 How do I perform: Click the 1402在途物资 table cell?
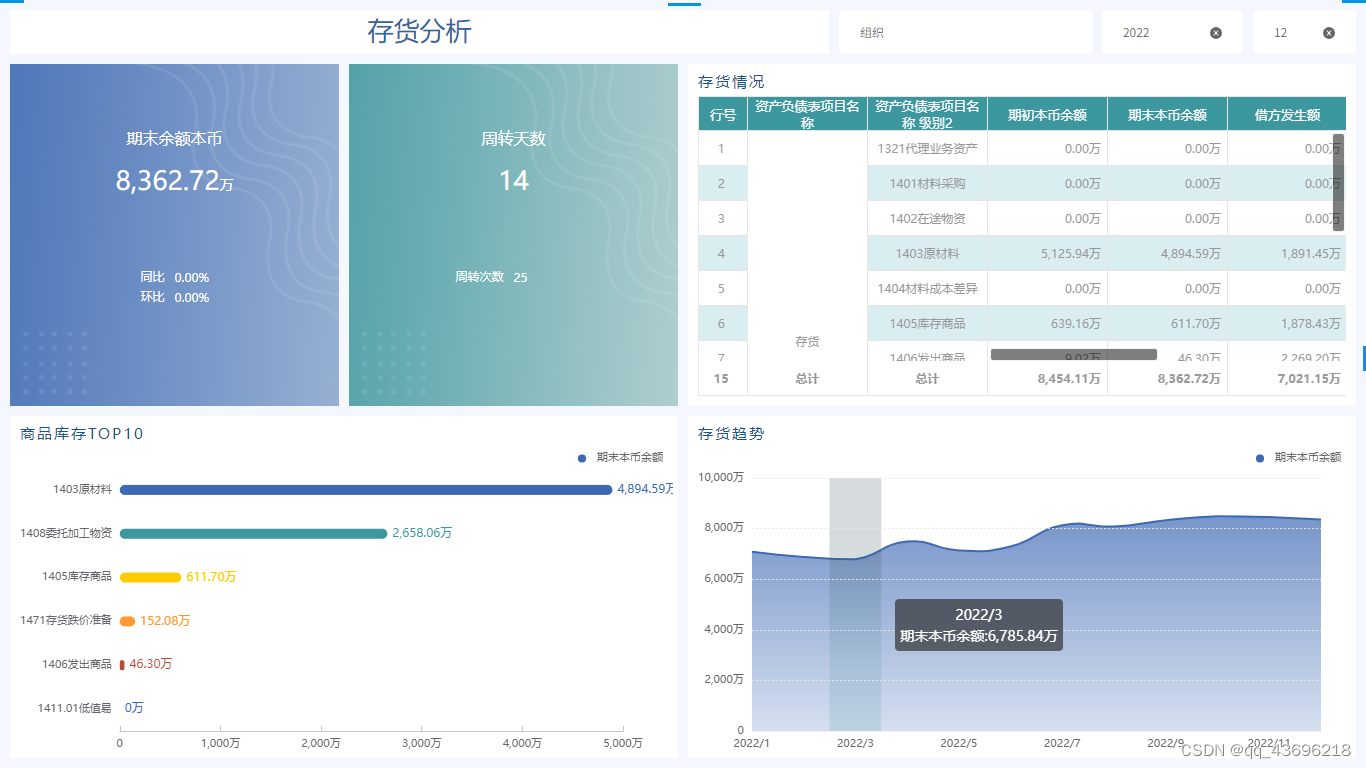pyautogui.click(x=927, y=218)
